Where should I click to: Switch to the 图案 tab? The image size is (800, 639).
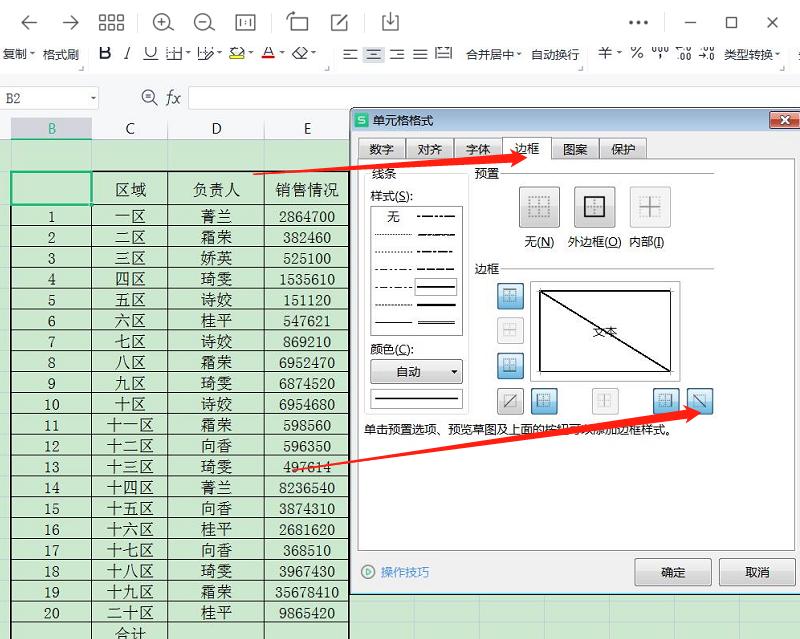(576, 149)
